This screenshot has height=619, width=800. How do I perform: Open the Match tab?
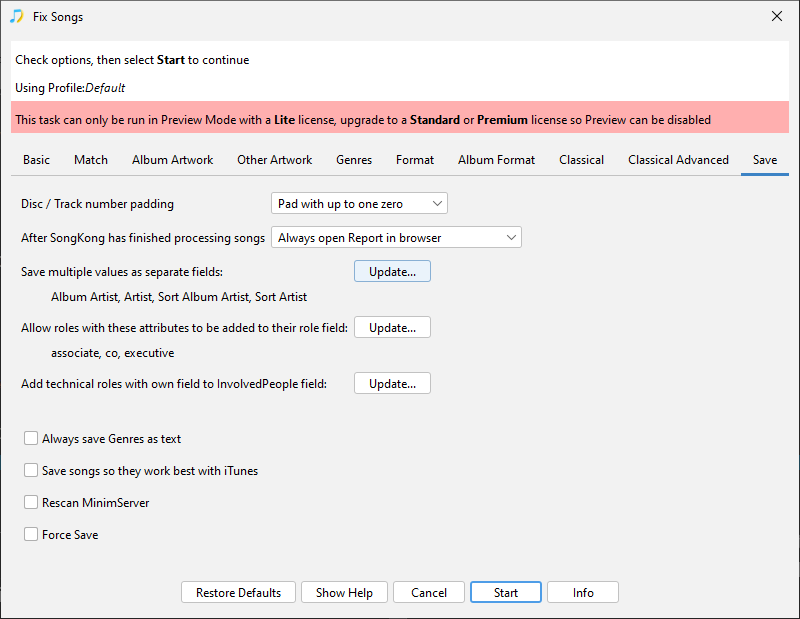pyautogui.click(x=91, y=160)
